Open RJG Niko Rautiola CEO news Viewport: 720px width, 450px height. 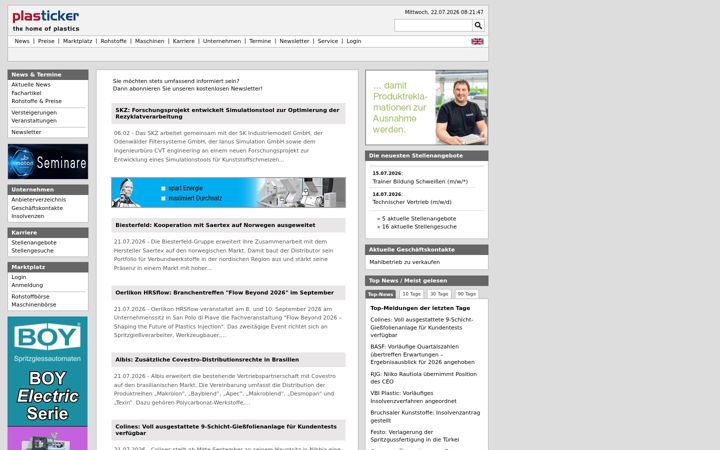(423, 378)
